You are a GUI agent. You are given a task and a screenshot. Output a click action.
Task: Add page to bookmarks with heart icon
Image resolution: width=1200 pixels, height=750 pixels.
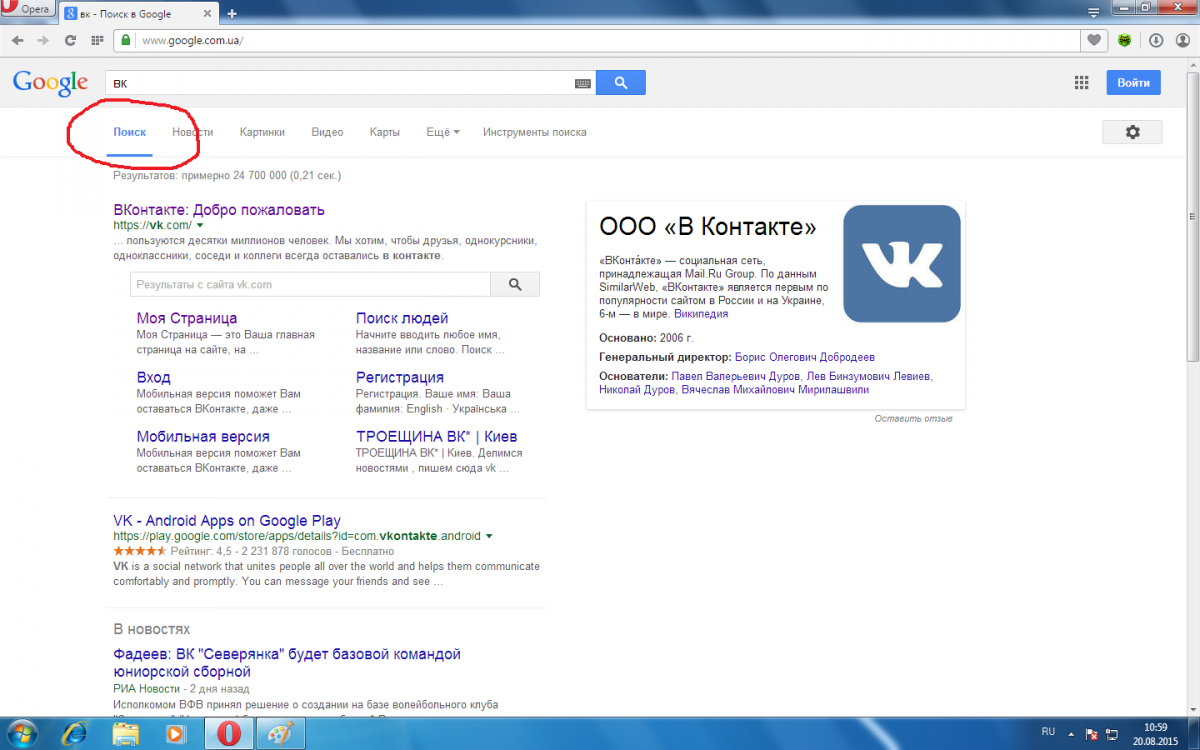coord(1094,41)
